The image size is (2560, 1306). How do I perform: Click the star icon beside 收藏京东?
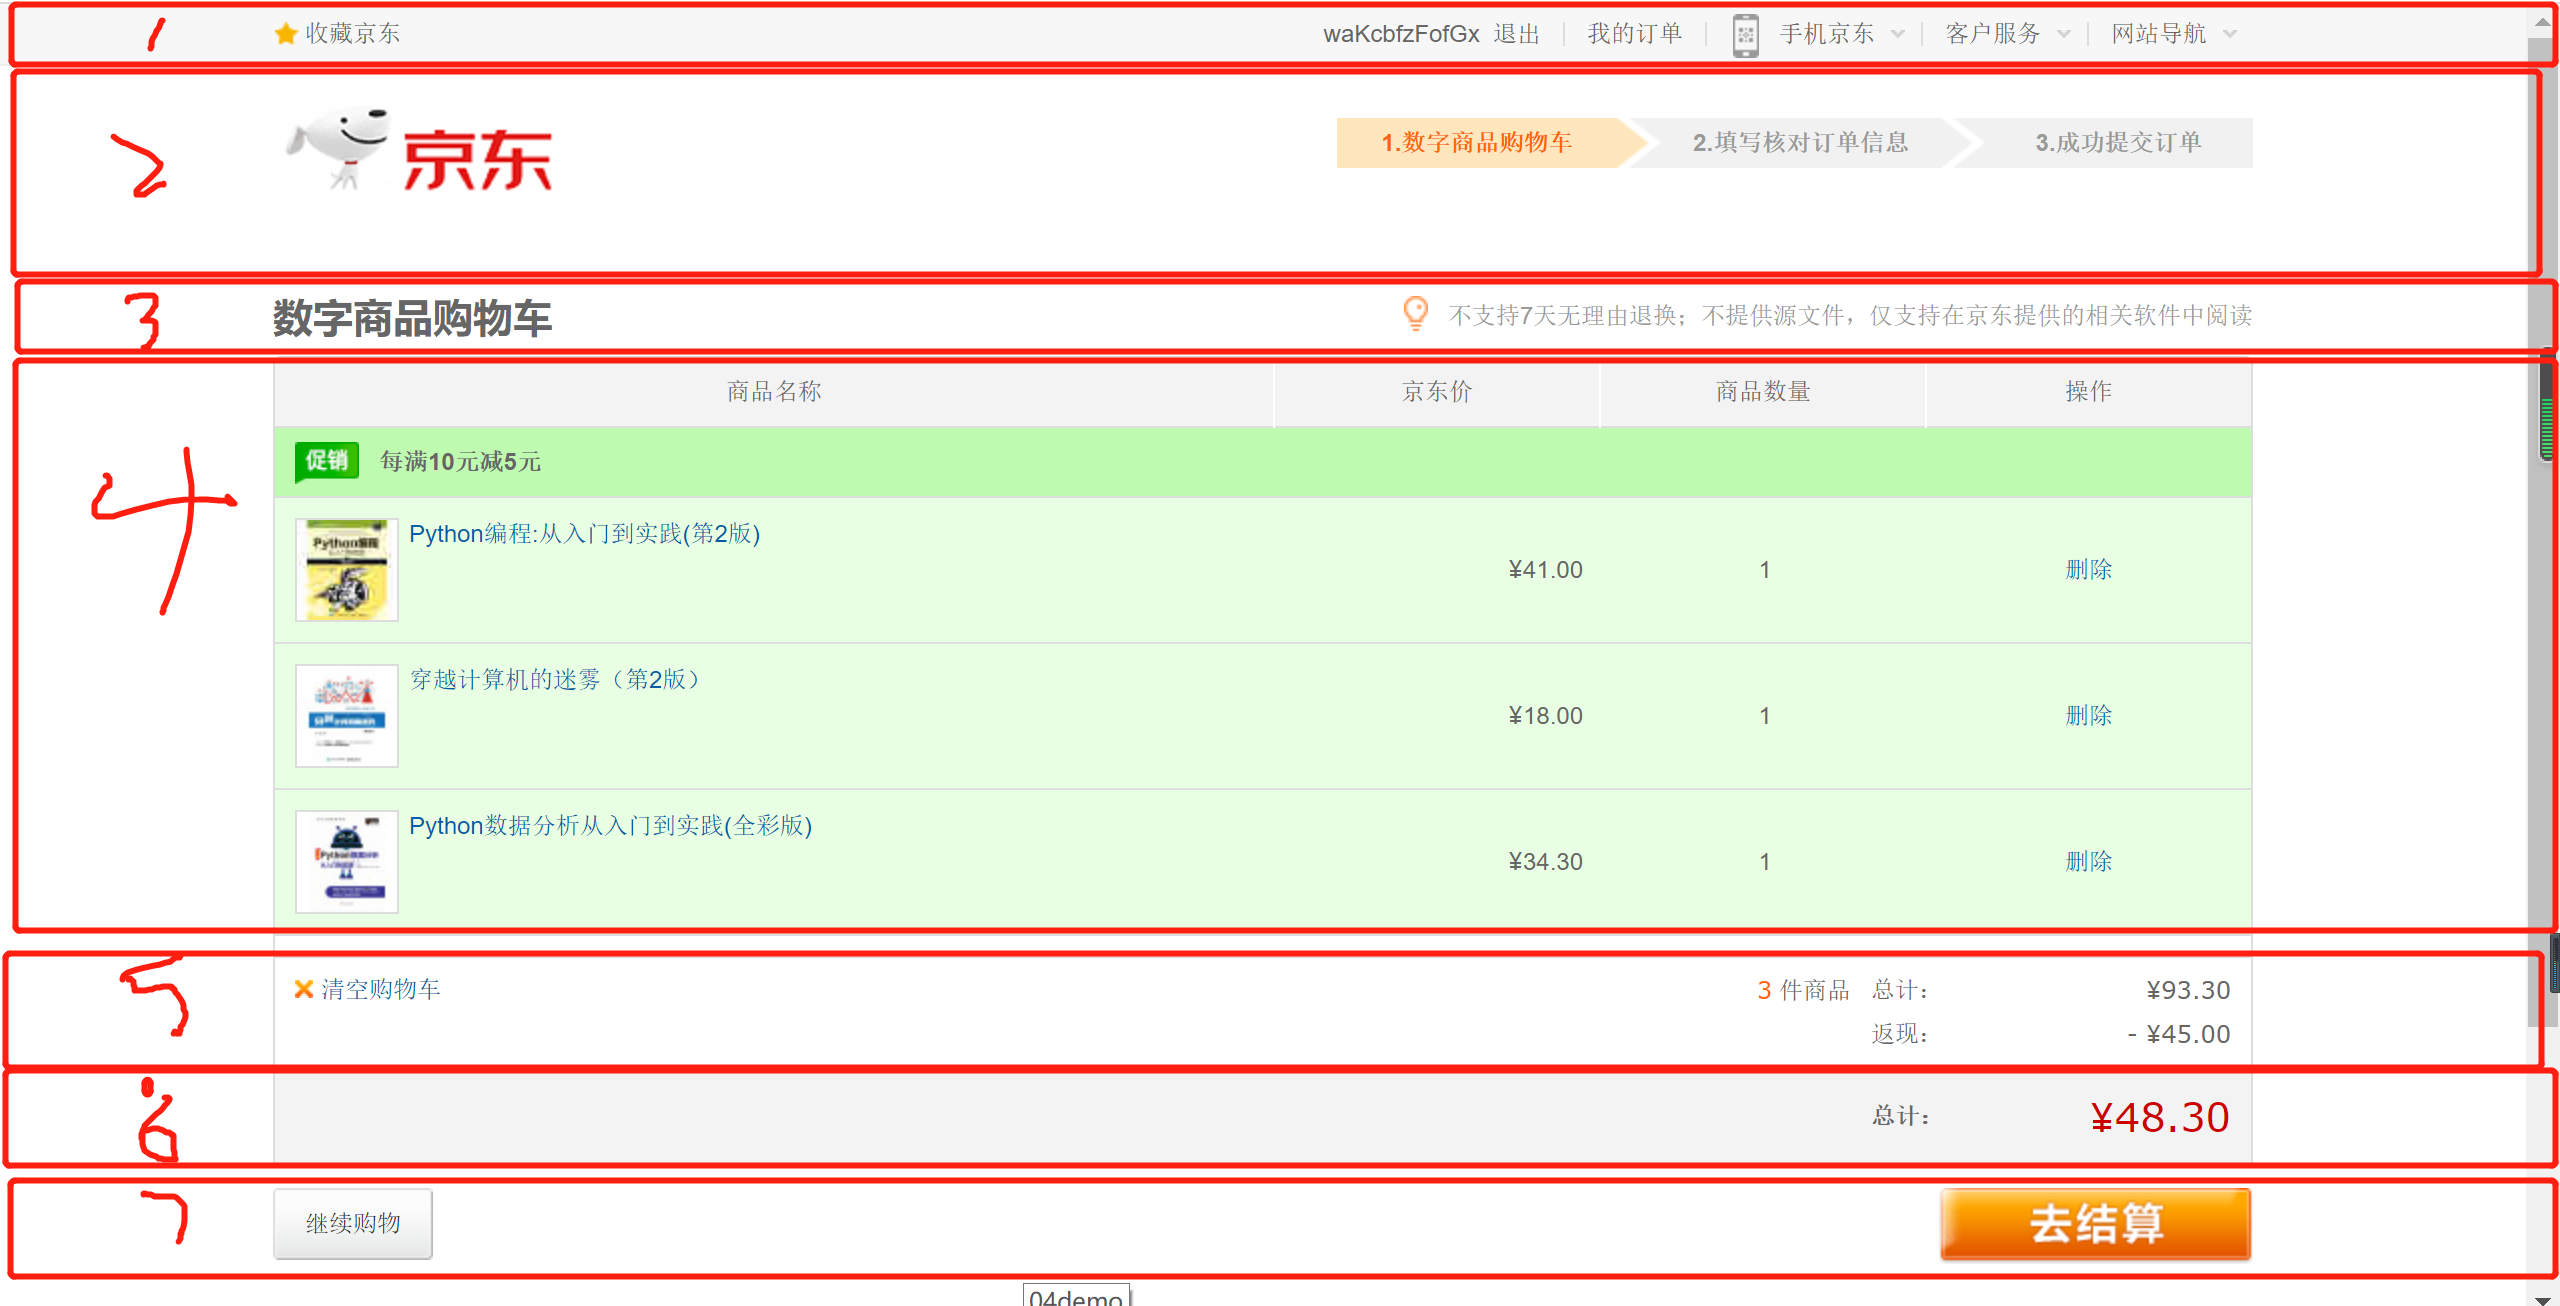tap(286, 34)
